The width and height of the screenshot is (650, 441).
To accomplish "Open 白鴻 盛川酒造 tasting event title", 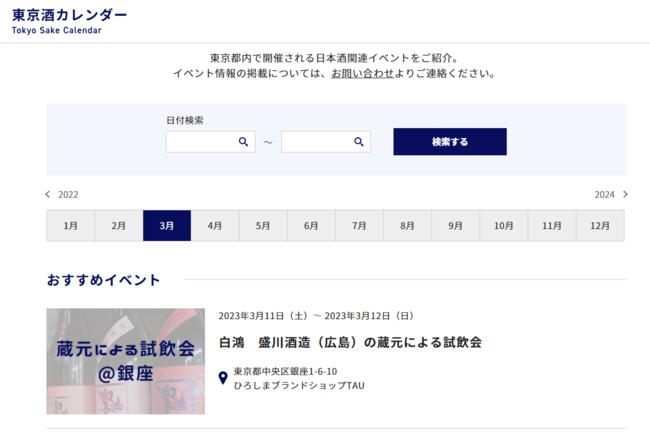I will click(x=350, y=342).
